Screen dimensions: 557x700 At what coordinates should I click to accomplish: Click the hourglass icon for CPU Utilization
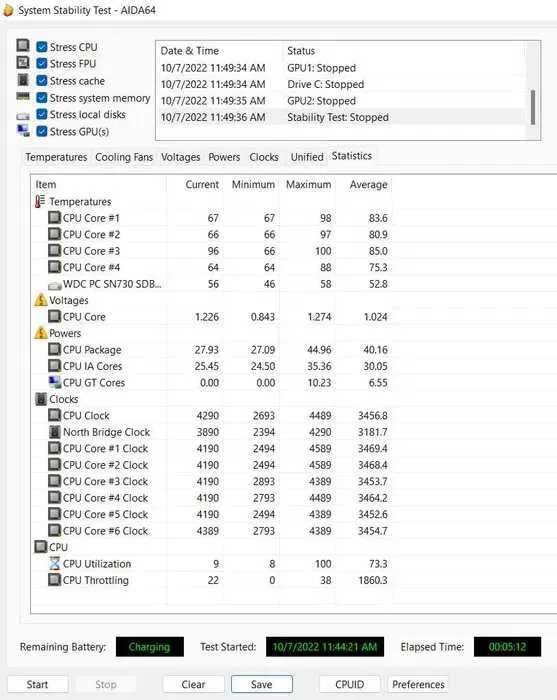[54, 563]
